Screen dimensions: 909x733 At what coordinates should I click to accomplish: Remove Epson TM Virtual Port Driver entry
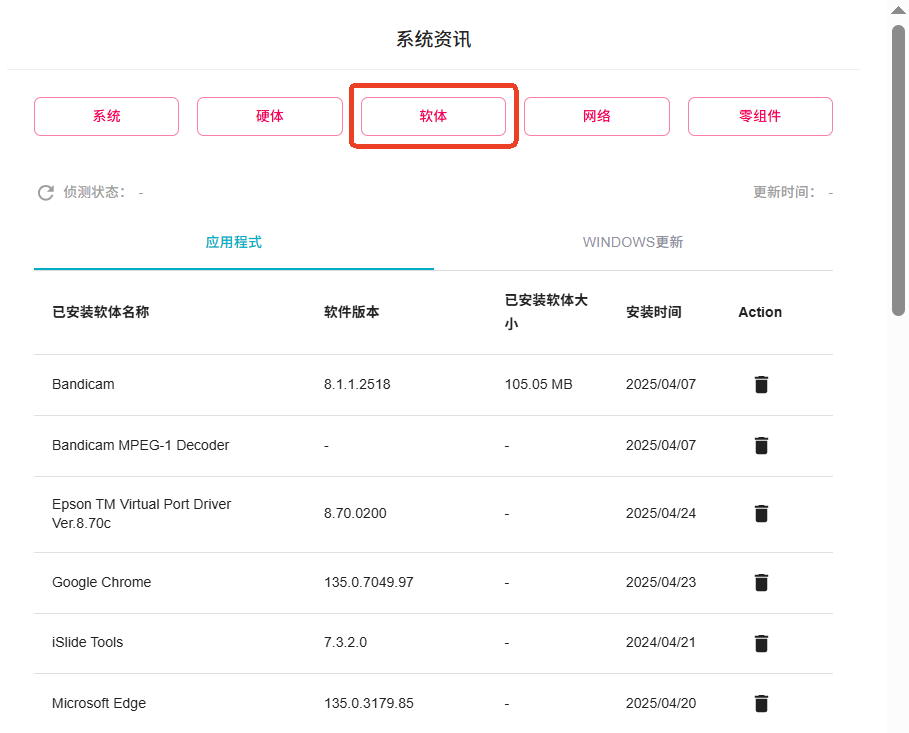(761, 514)
